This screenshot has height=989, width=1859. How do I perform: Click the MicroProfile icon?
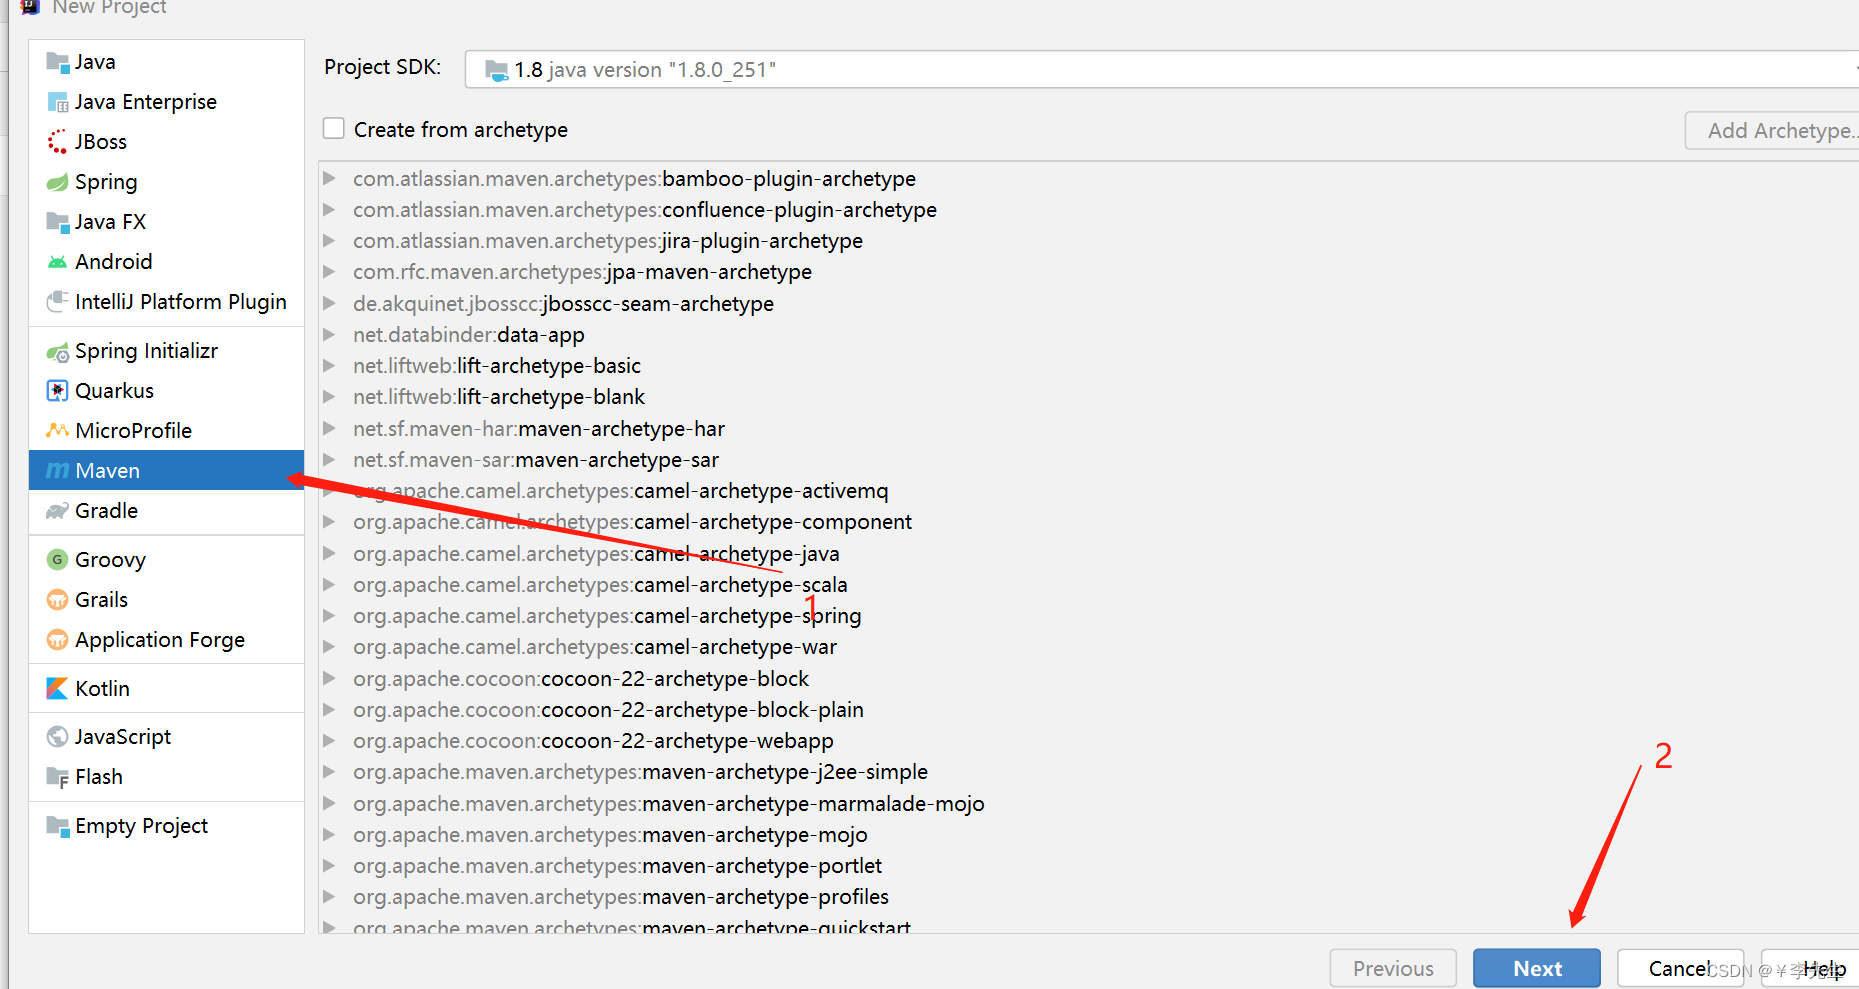point(58,431)
